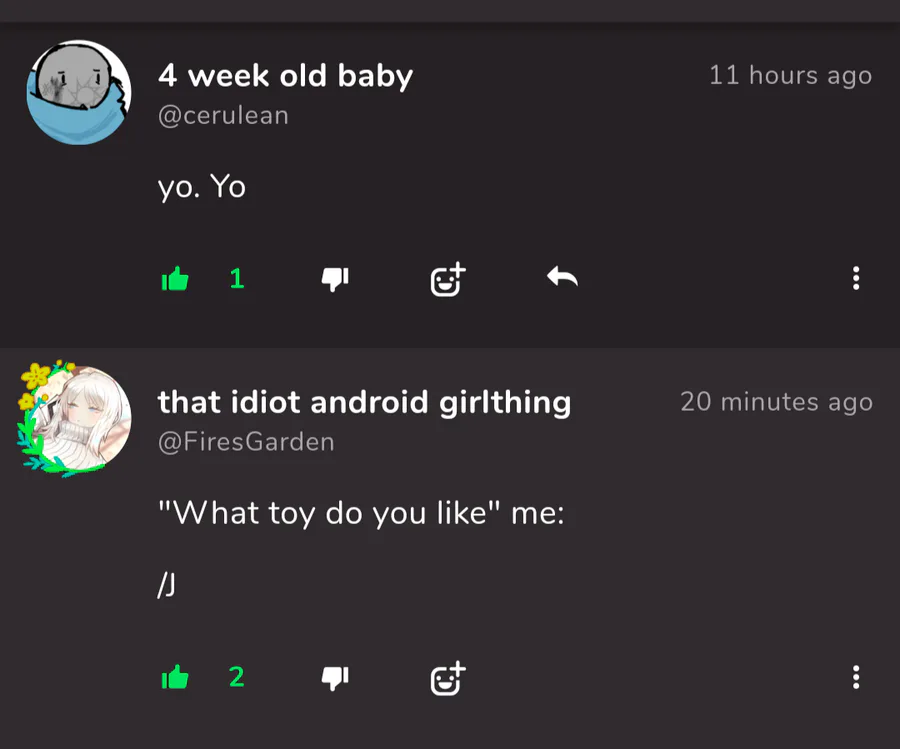Reply to the 4 week old baby comment
Viewport: 900px width, 749px height.
[x=562, y=277]
